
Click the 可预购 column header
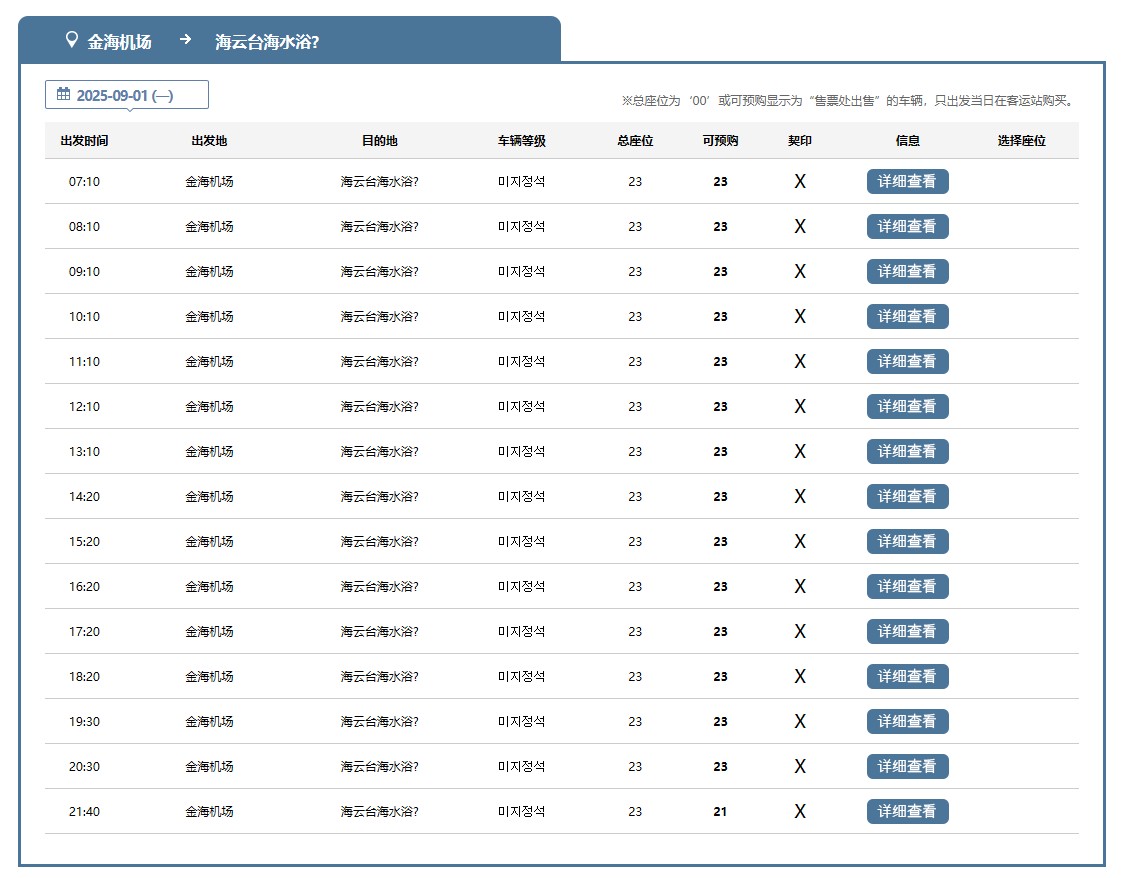click(x=720, y=141)
